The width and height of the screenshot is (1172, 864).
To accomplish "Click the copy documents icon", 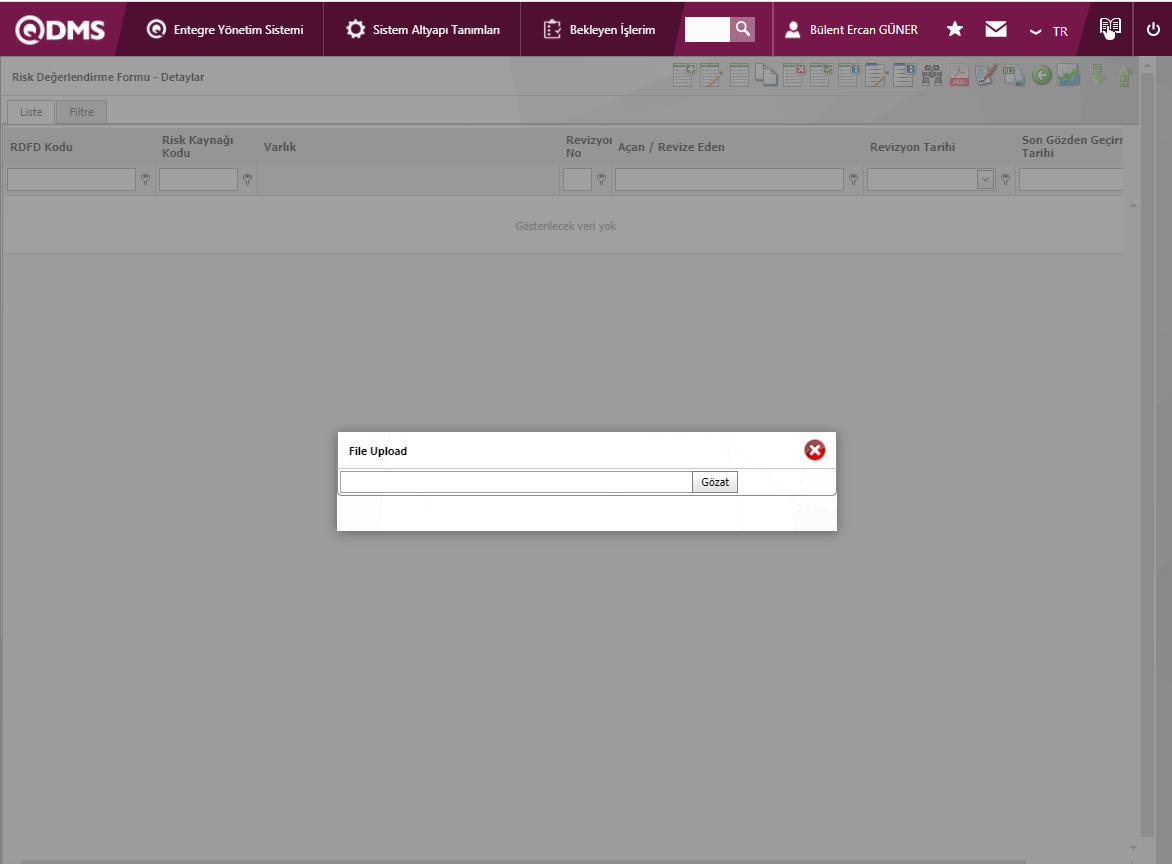I will pyautogui.click(x=767, y=76).
